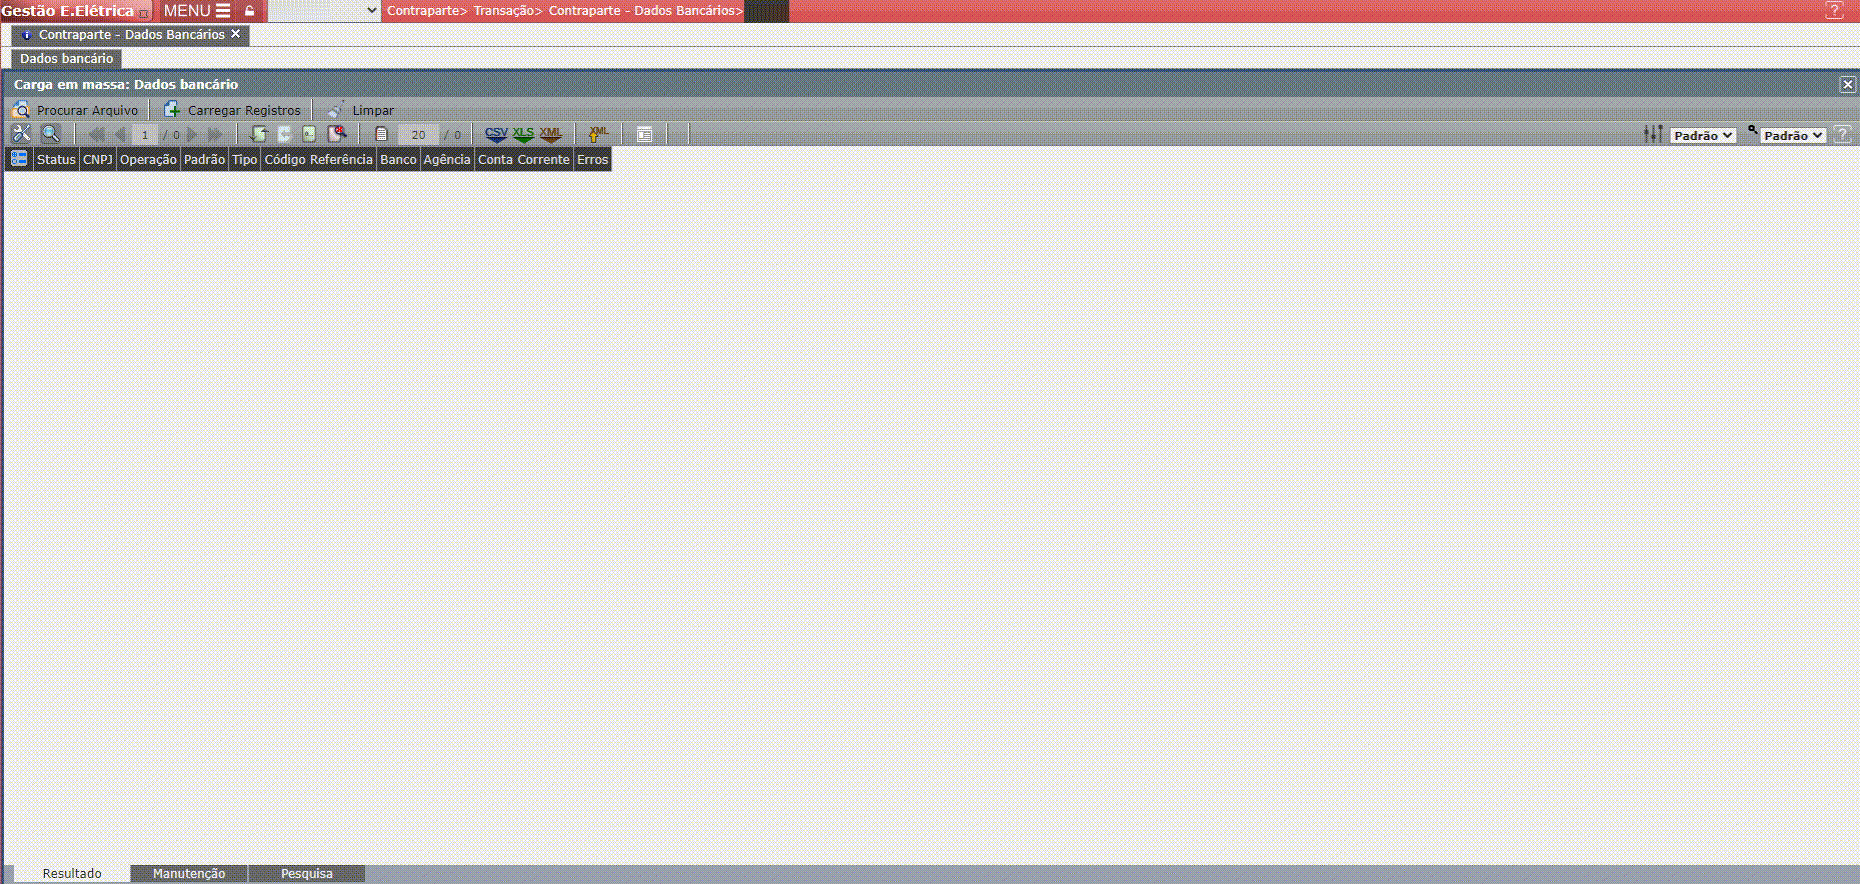1860x884 pixels.
Task: Click the padlock icon in the top bar
Action: pos(250,11)
